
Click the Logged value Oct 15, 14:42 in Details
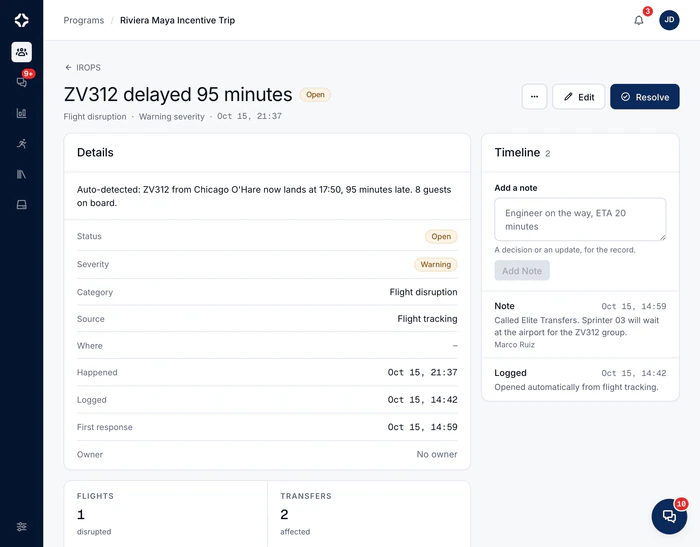coord(422,400)
